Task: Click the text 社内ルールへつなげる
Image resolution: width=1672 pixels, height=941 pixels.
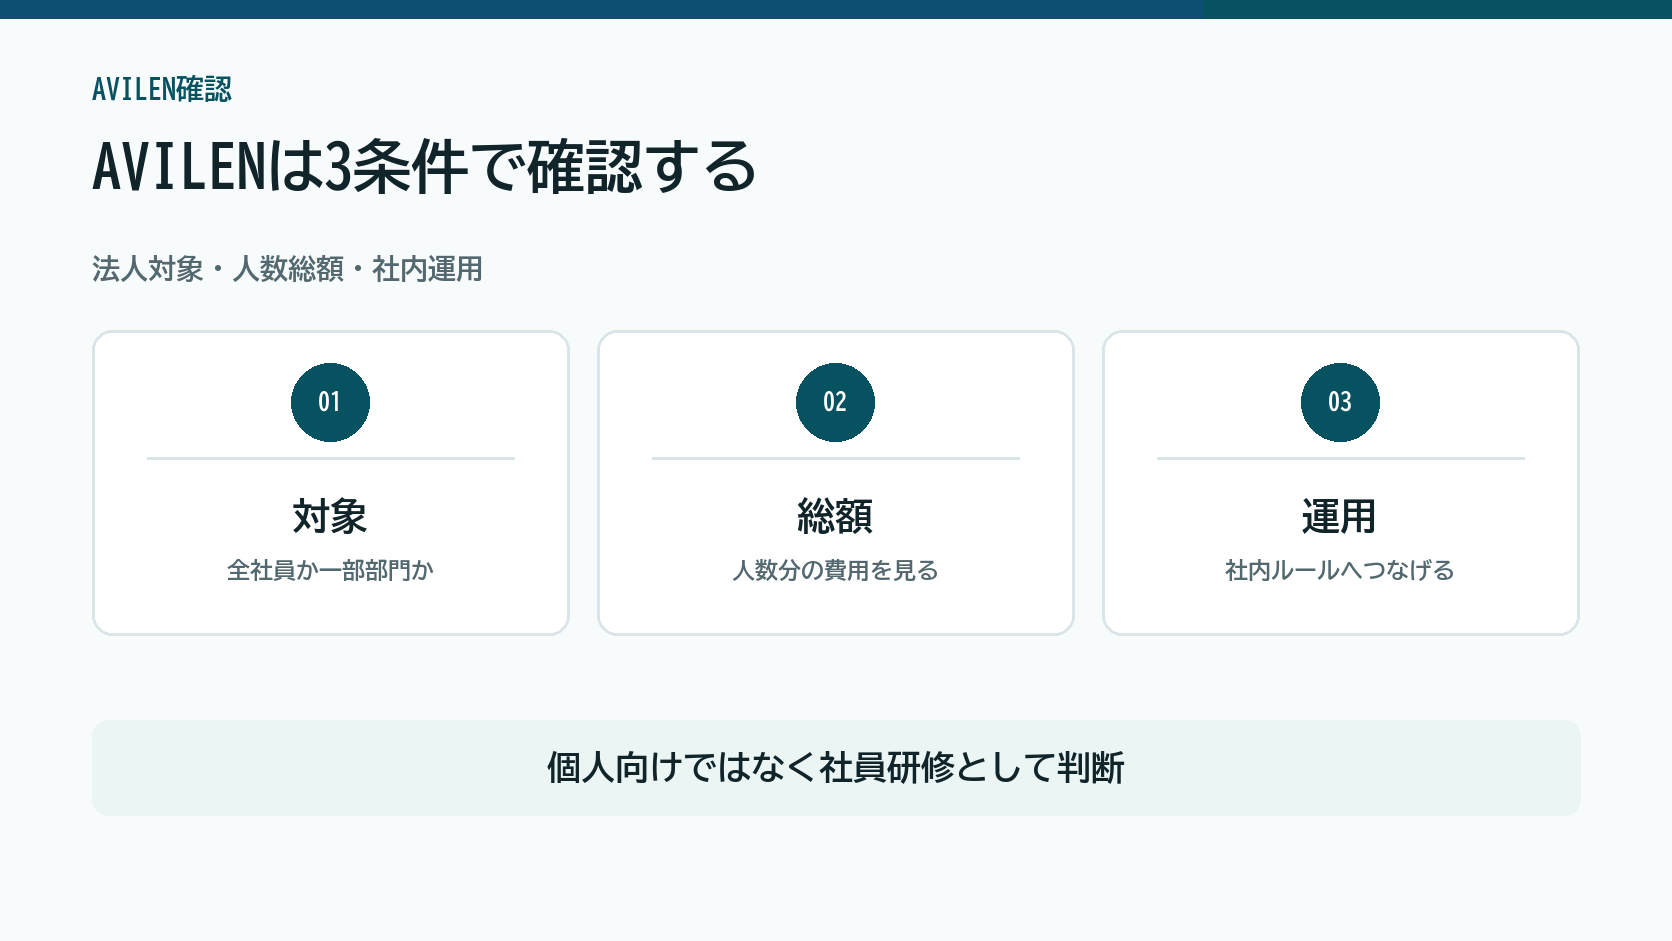Action: click(x=1340, y=570)
